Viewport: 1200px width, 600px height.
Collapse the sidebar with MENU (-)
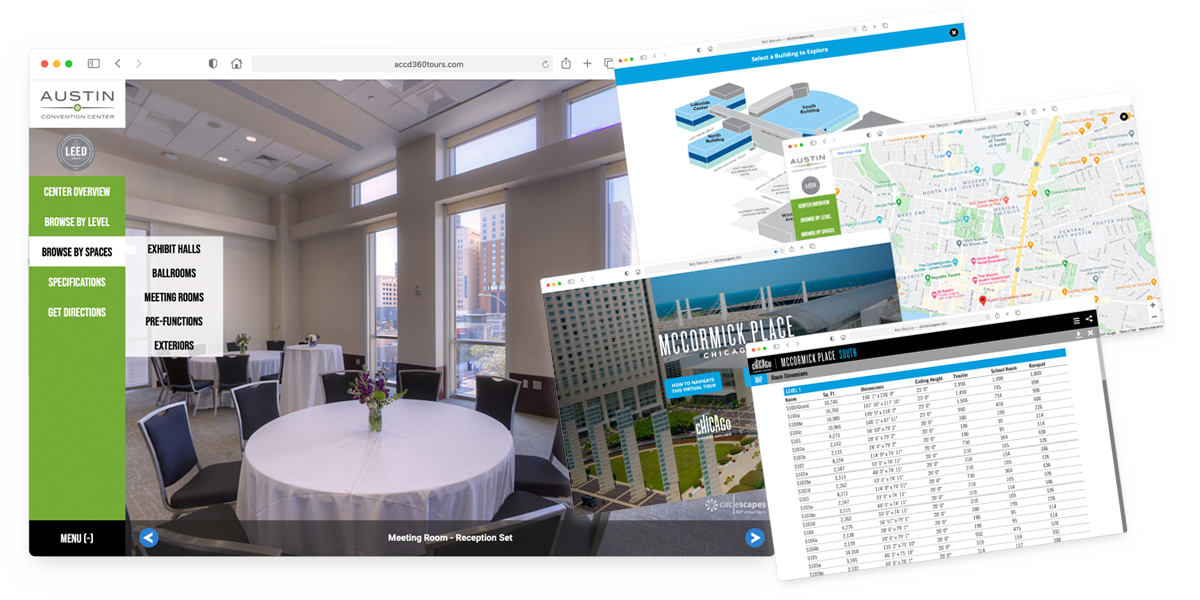click(77, 539)
